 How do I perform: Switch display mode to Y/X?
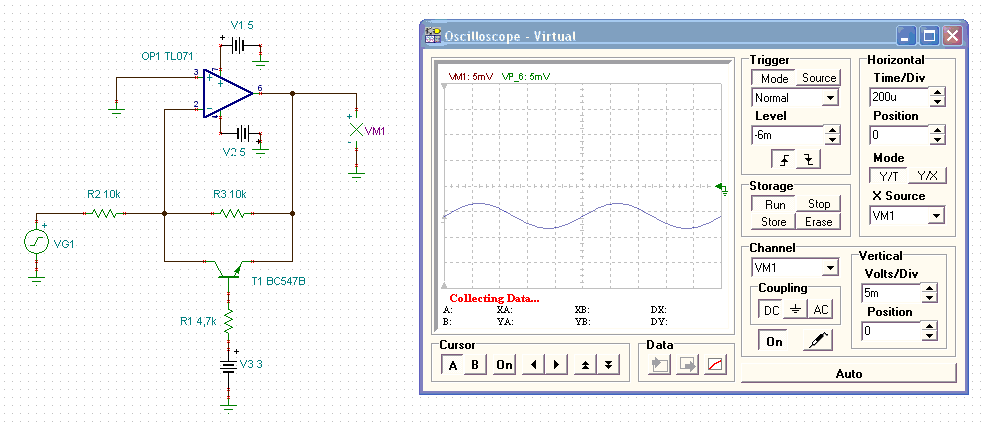tap(929, 176)
